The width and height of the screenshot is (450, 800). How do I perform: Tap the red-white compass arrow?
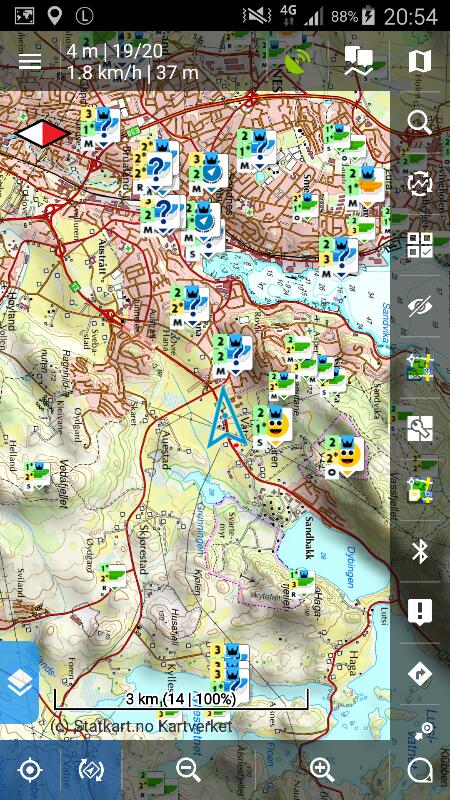pos(42,134)
